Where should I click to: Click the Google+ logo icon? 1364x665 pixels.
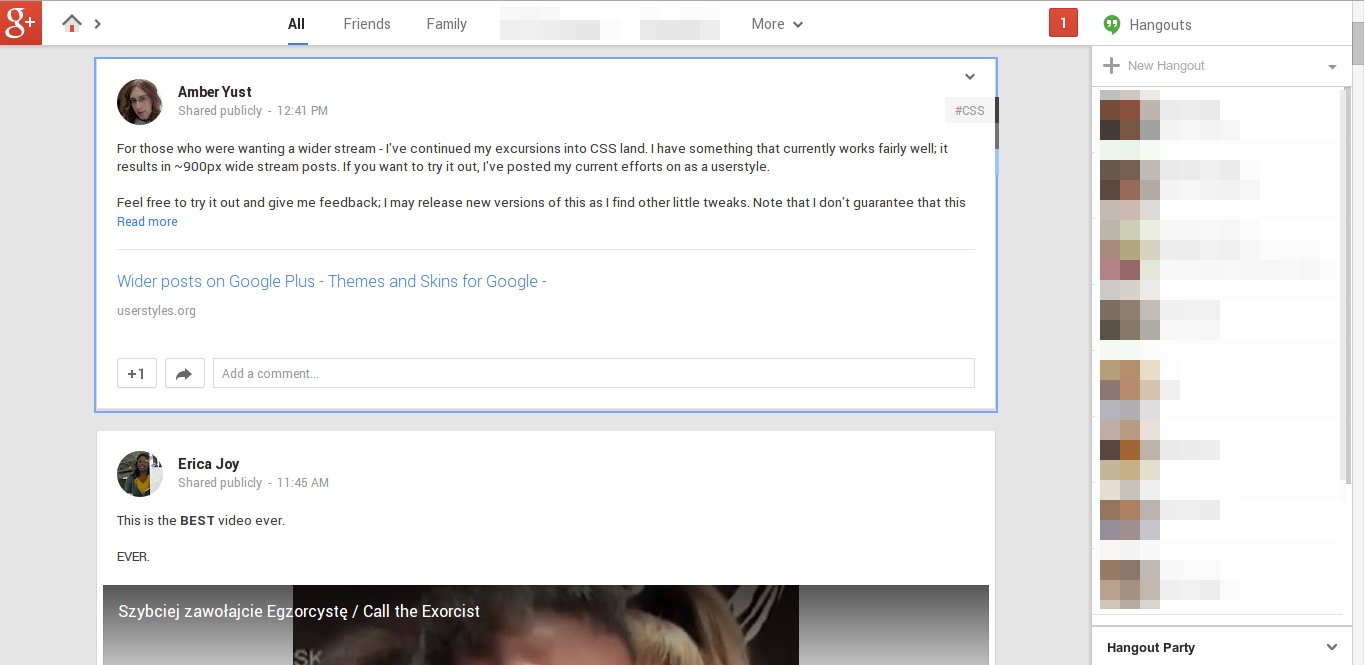click(x=20, y=21)
